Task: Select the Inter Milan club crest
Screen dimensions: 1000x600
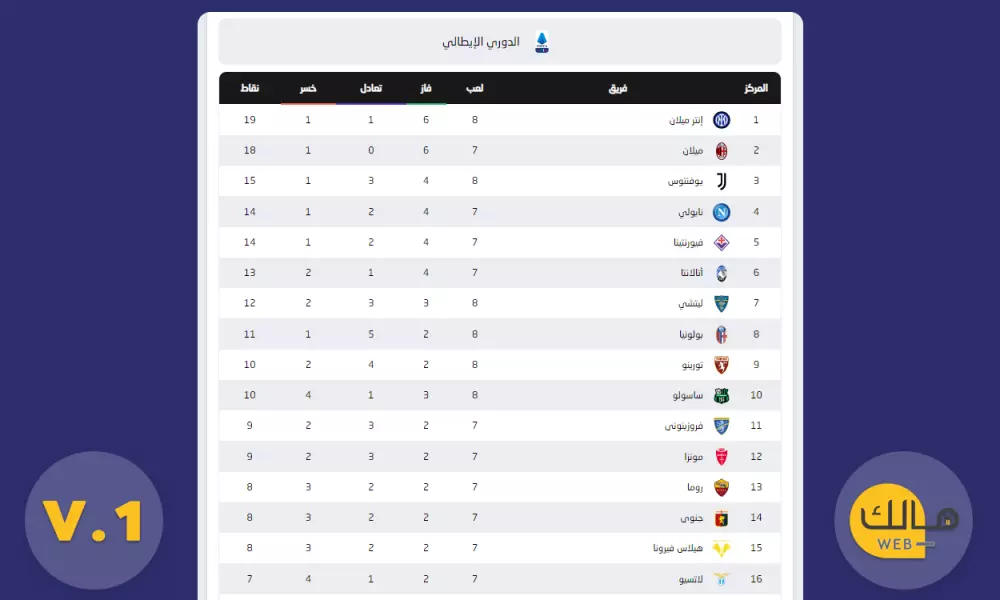Action: [722, 119]
